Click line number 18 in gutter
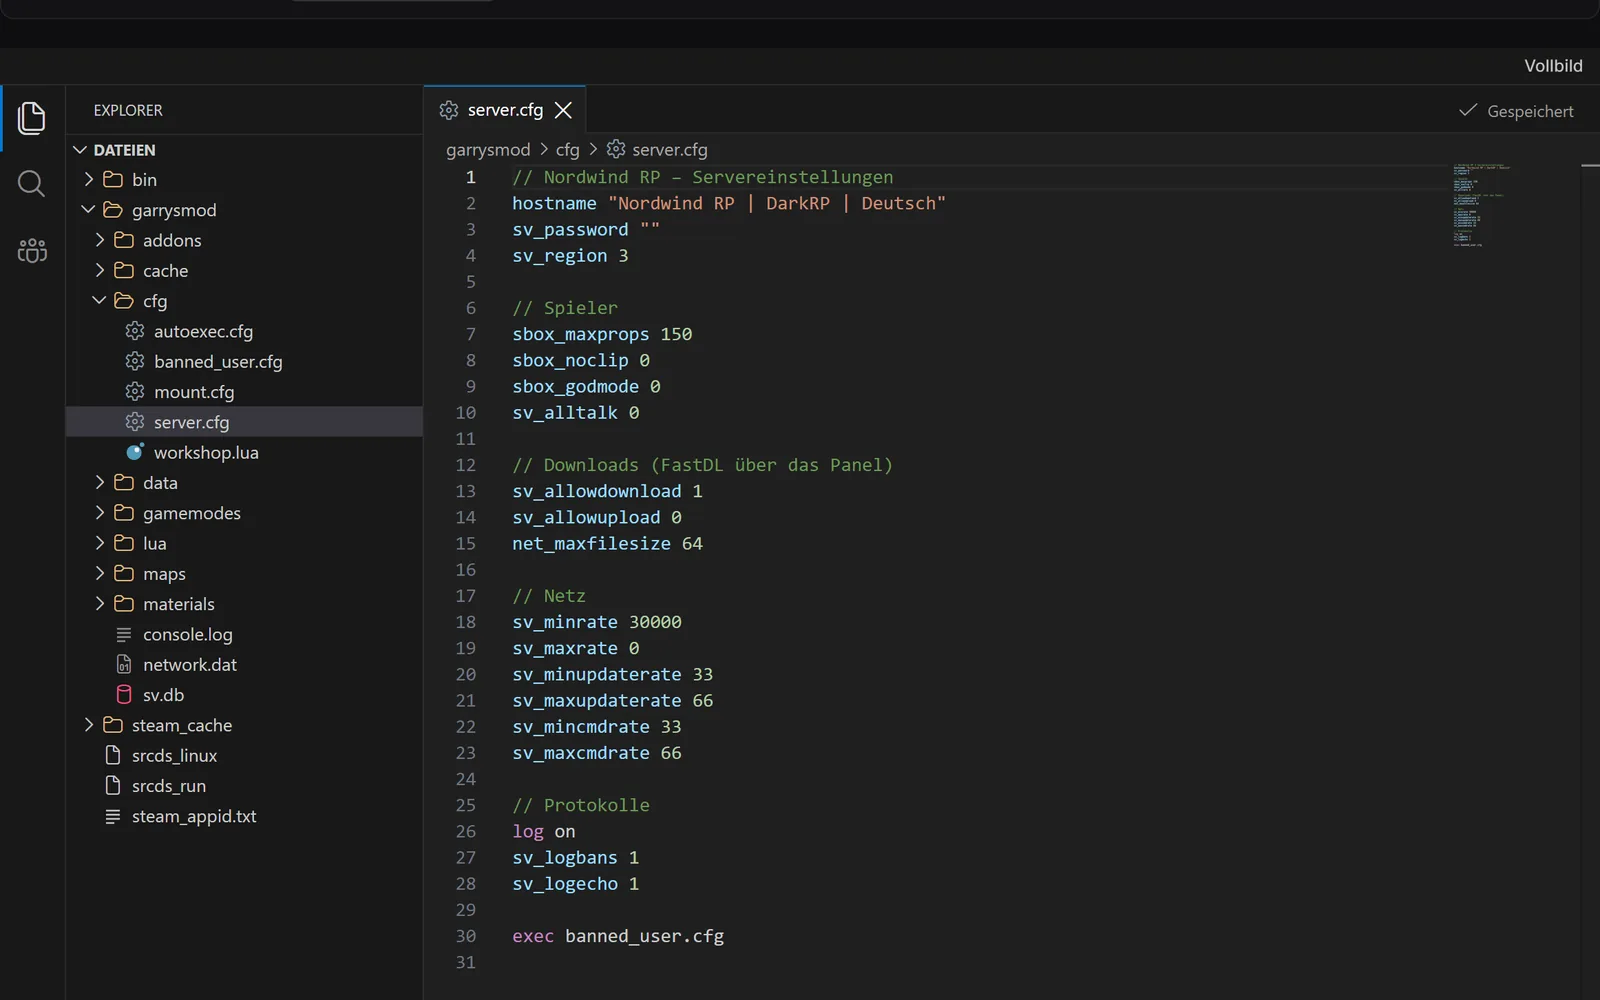Viewport: 1600px width, 1000px height. (x=466, y=622)
